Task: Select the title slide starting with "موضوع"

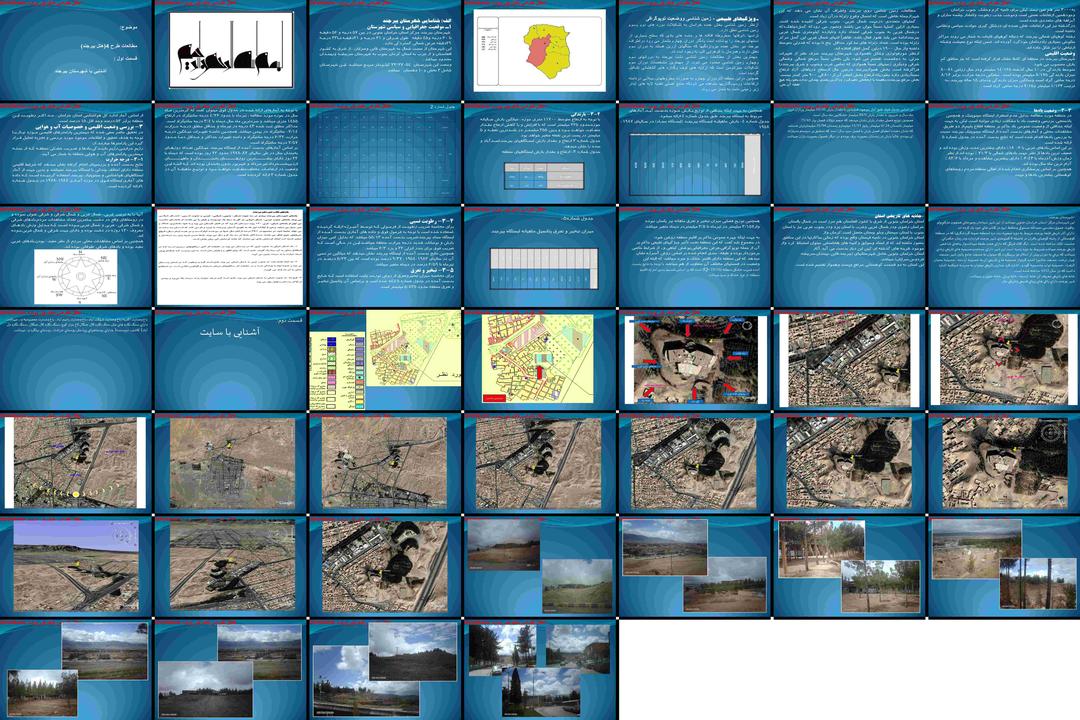Action: coord(76,51)
